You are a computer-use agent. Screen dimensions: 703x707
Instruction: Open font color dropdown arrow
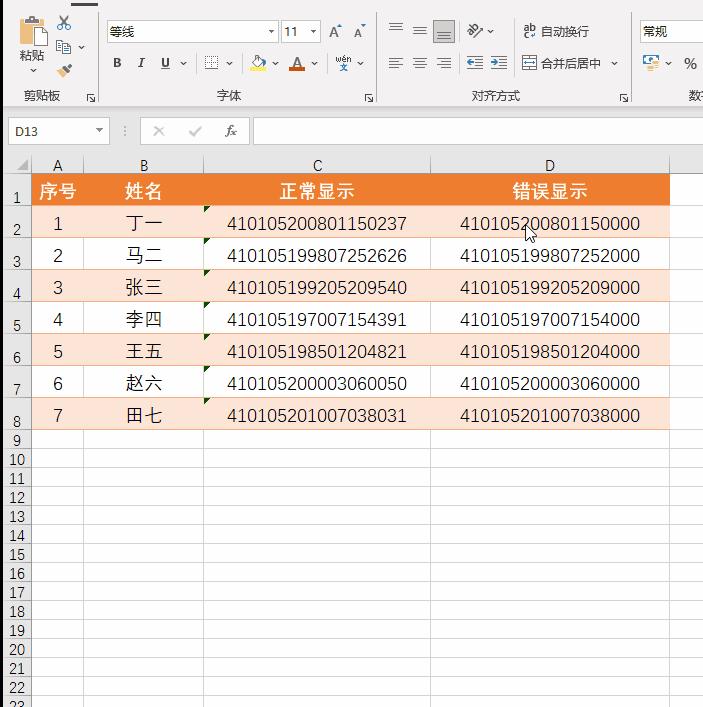pos(314,63)
